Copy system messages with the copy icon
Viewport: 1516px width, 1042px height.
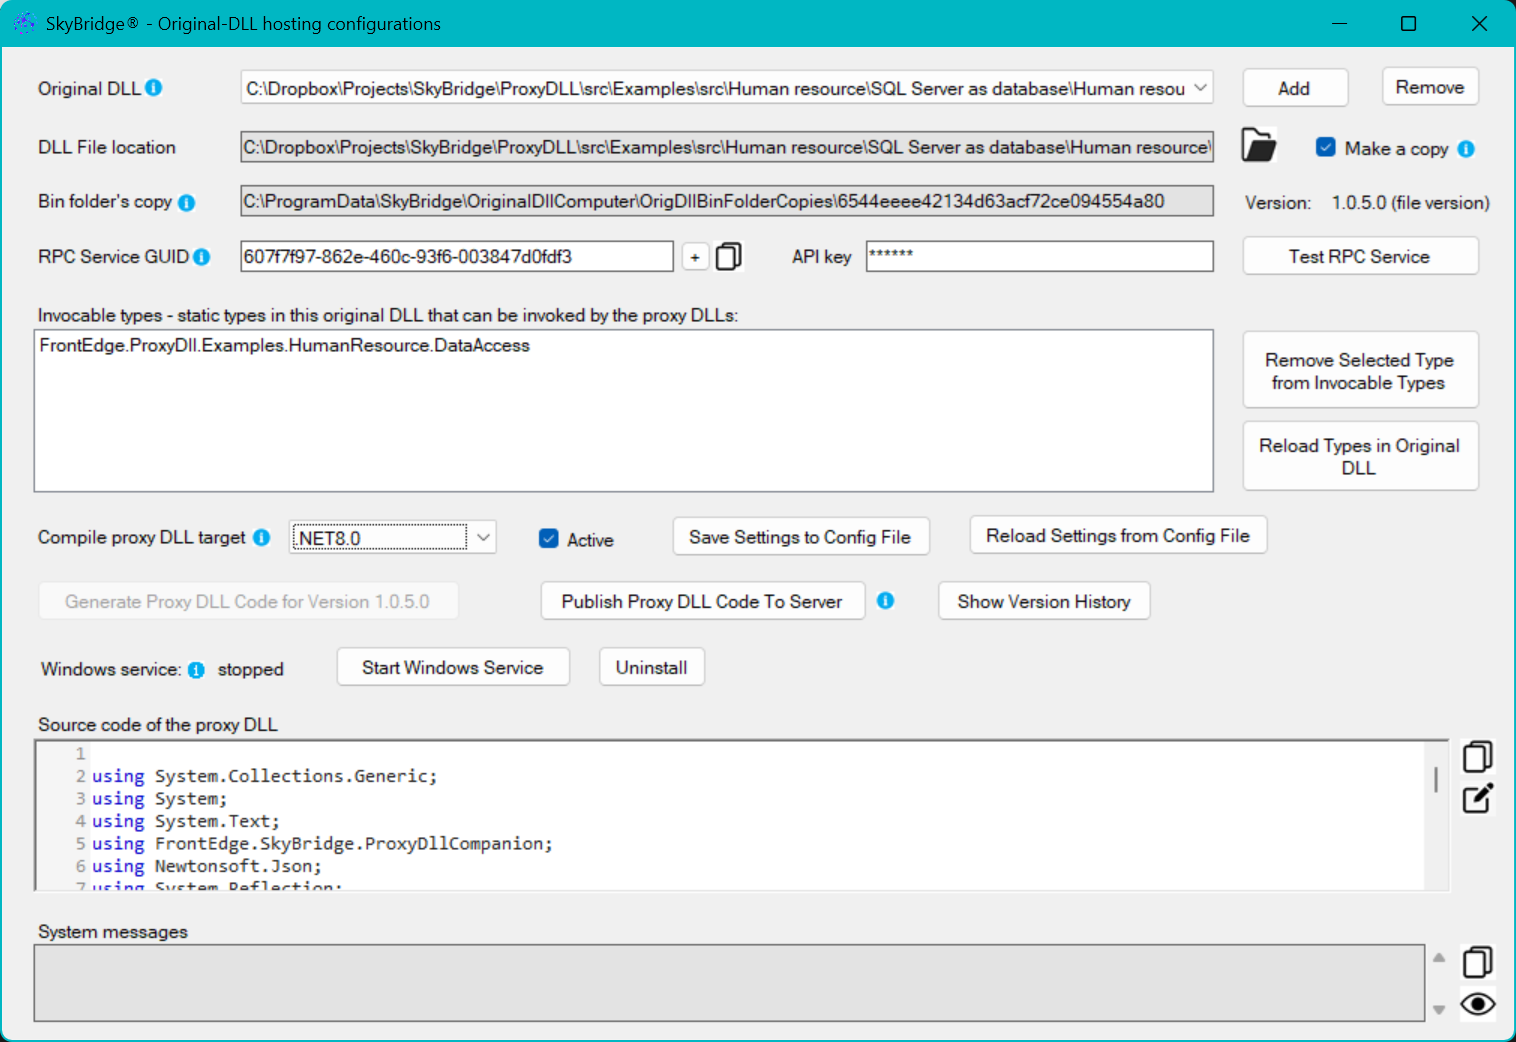point(1477,962)
